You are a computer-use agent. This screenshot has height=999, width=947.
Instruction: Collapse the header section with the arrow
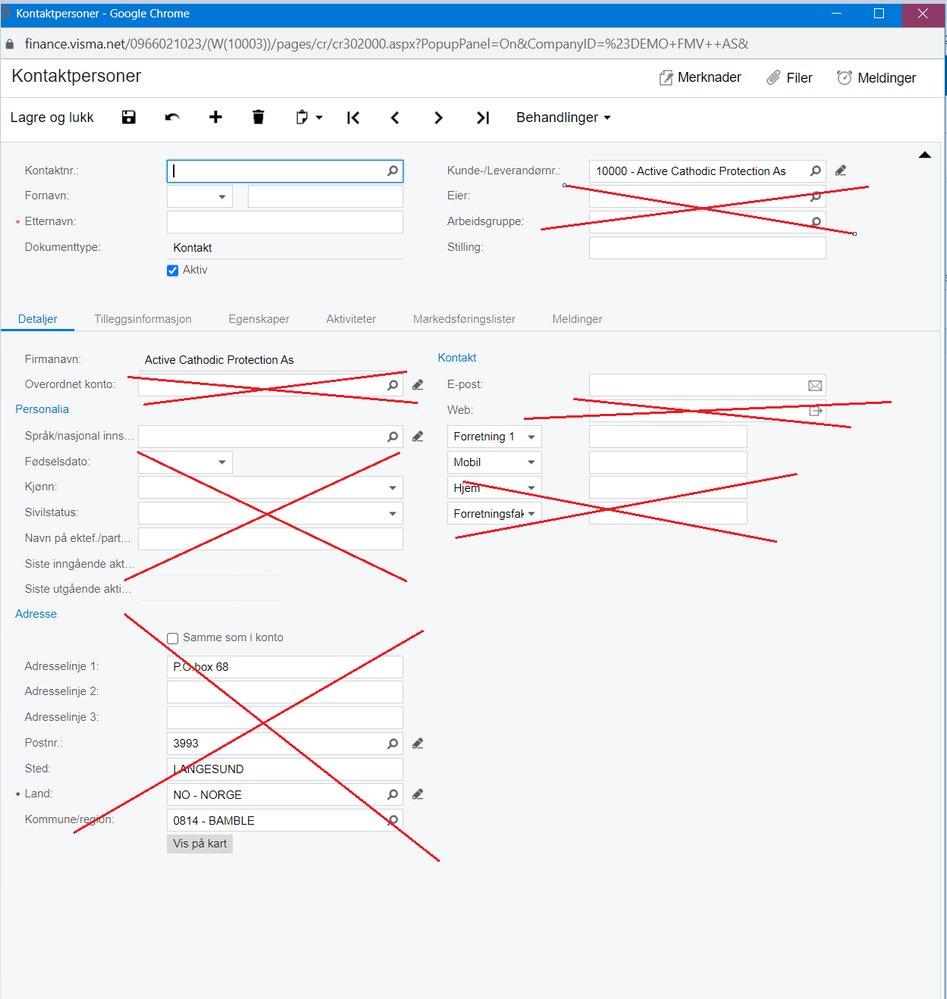pyautogui.click(x=925, y=155)
